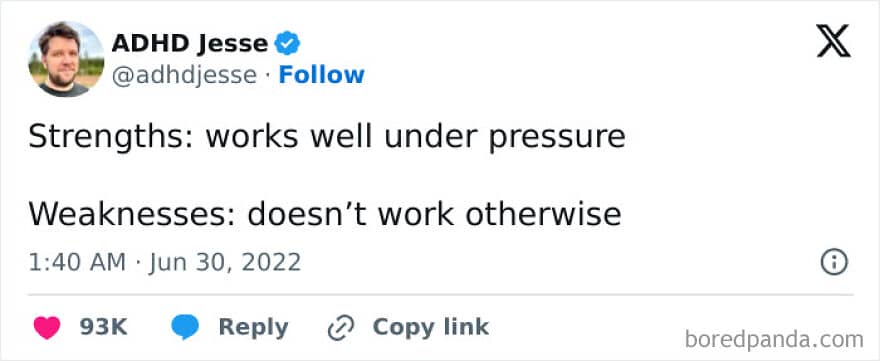This screenshot has height=361, width=880.
Task: Visit the @adhdjesse handle
Action: click(184, 75)
